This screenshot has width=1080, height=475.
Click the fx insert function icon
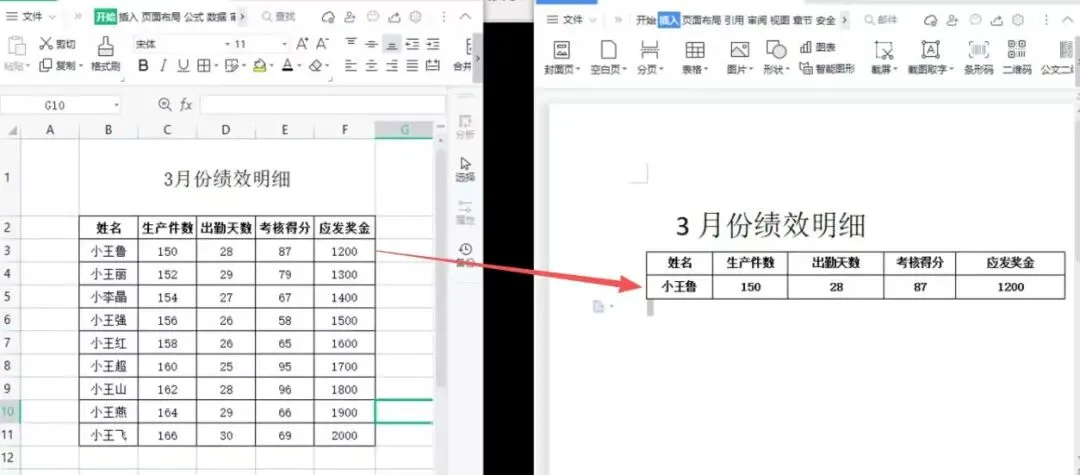click(186, 105)
